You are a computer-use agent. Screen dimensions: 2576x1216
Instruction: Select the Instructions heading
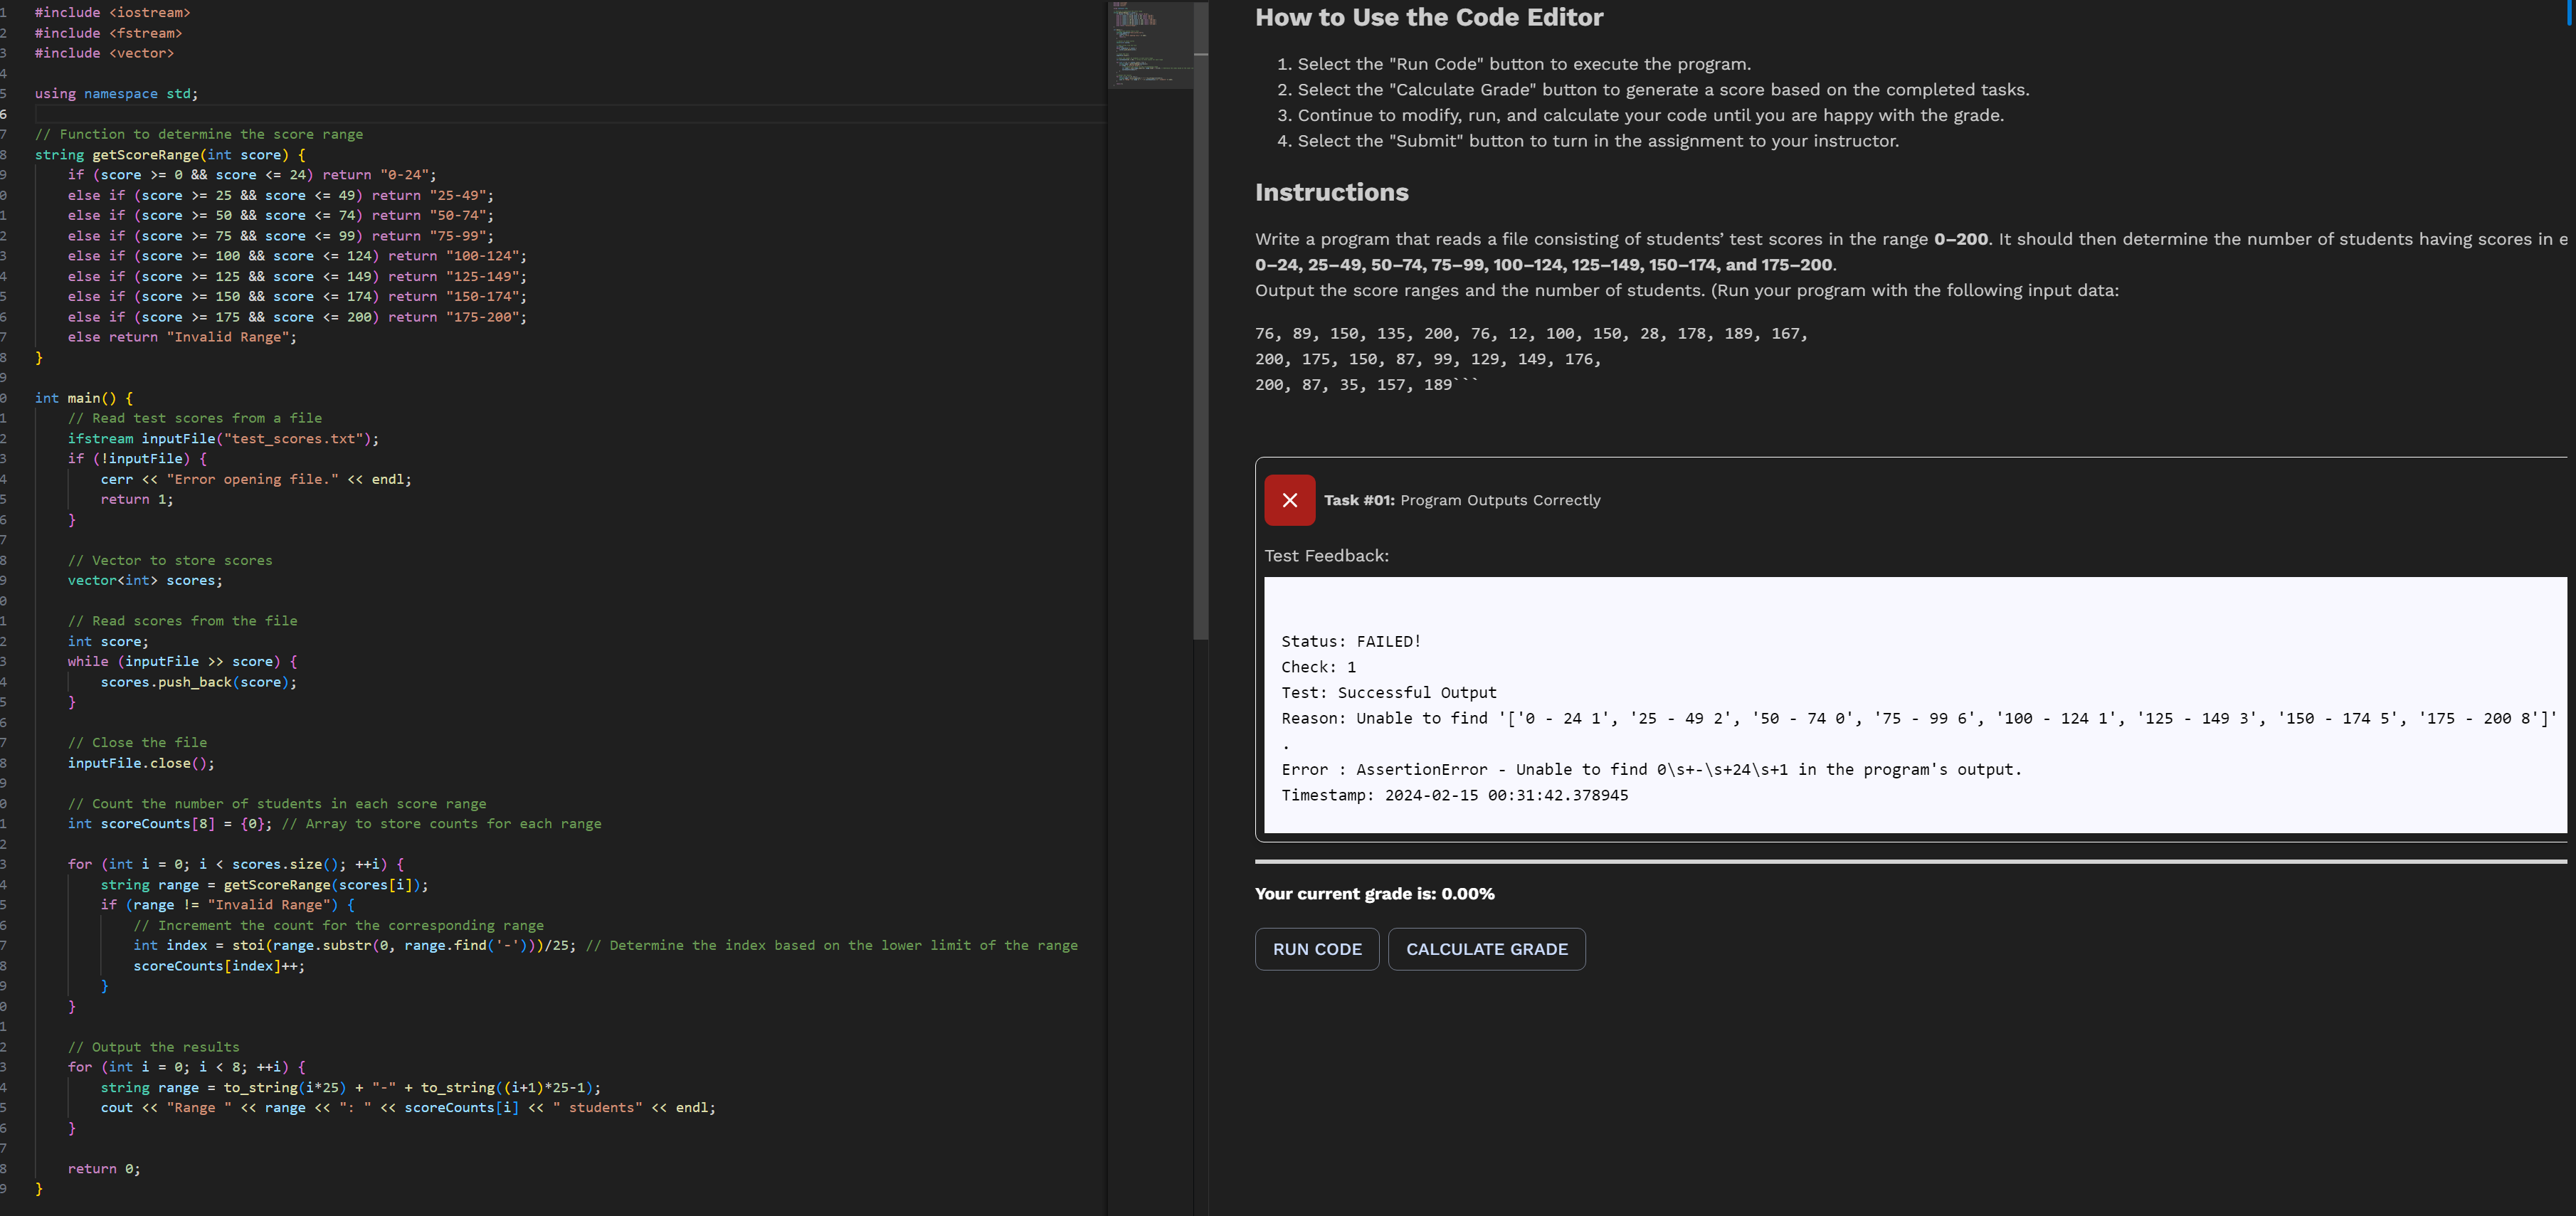(1331, 192)
